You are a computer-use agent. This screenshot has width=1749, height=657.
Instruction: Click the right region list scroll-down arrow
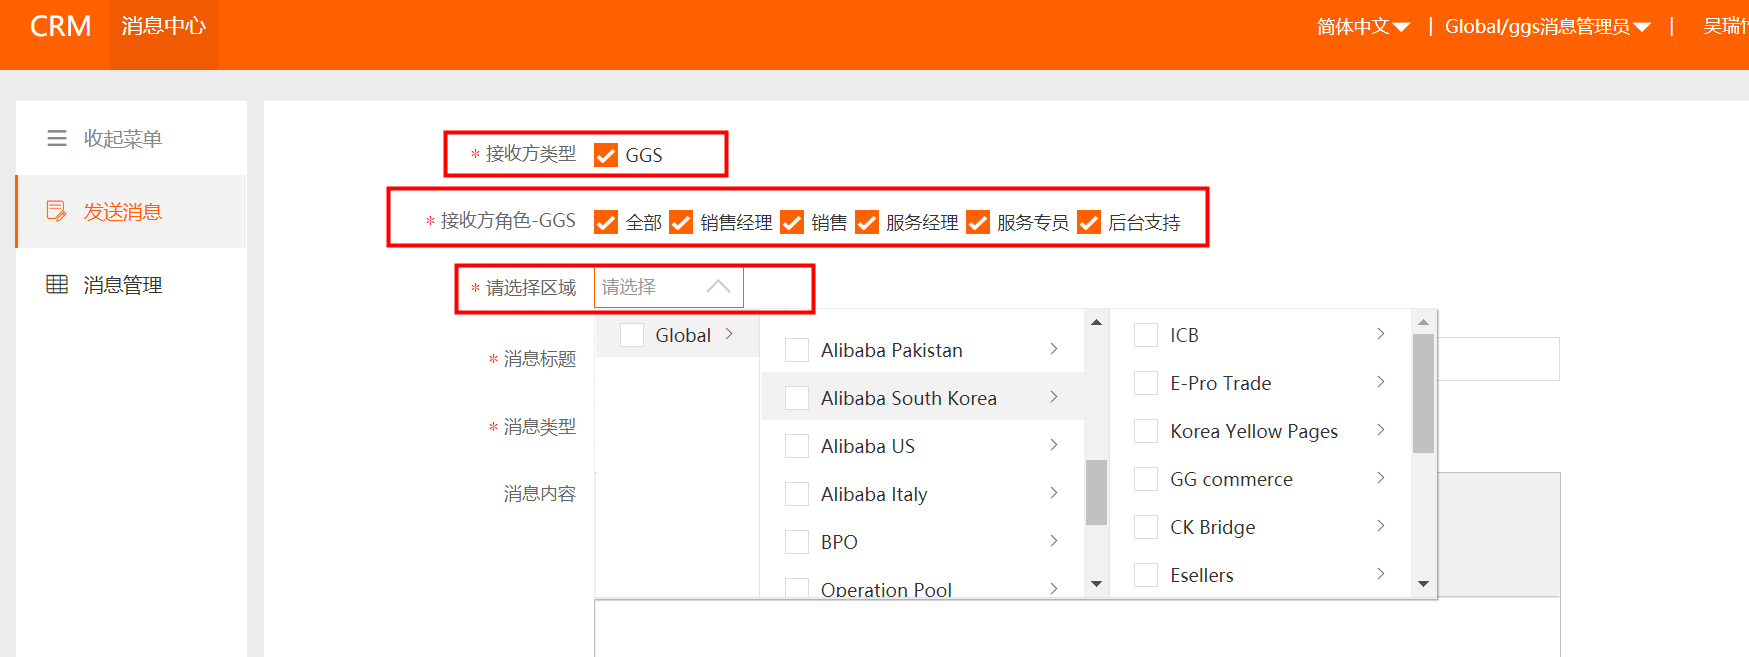pyautogui.click(x=1423, y=584)
